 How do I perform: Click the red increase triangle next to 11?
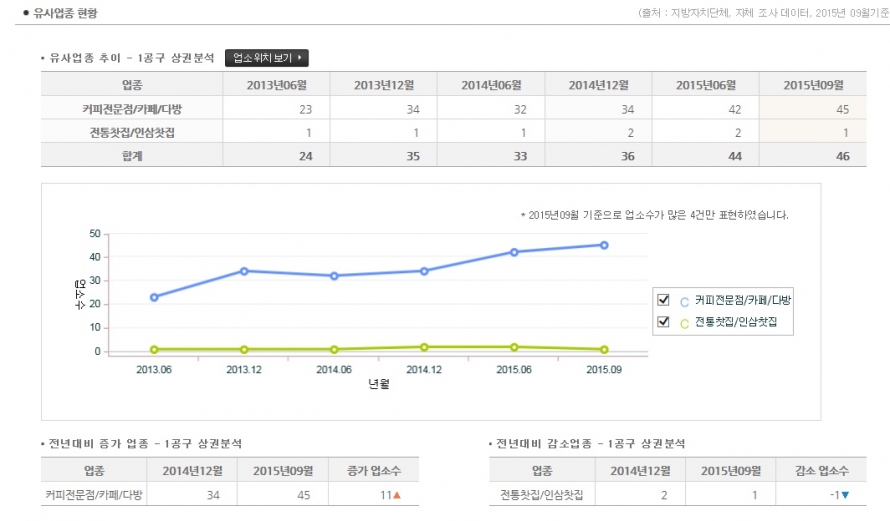click(397, 495)
